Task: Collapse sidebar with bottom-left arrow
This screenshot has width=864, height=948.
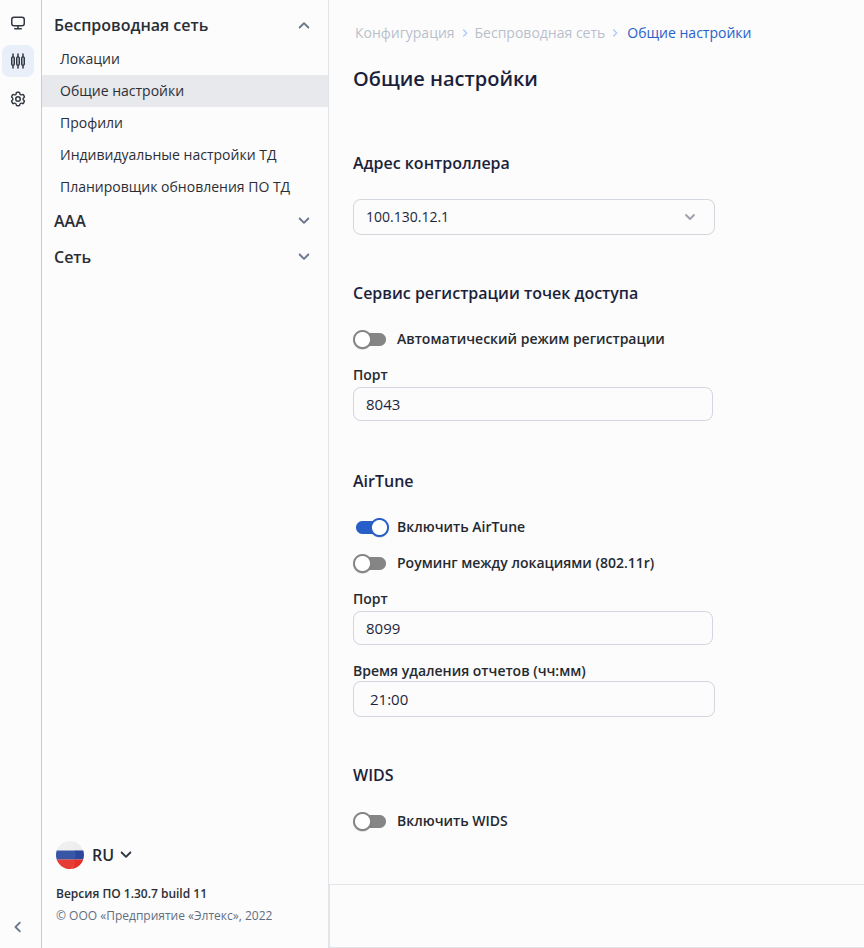Action: coord(18,927)
